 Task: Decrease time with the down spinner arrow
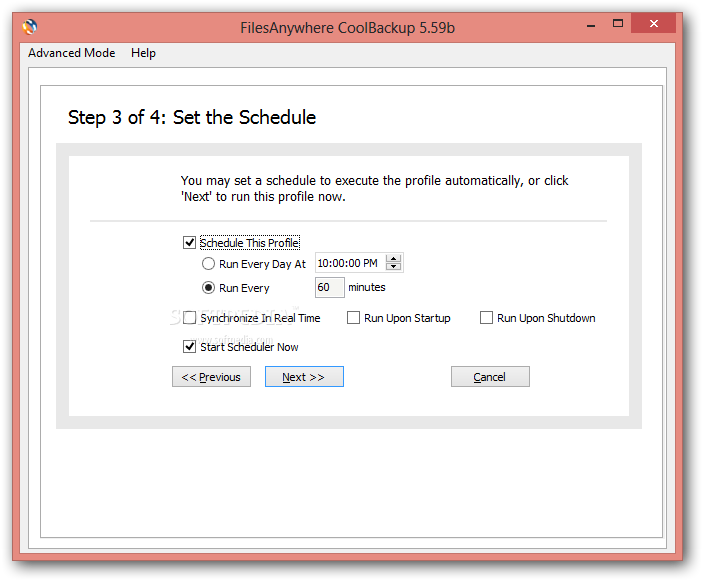click(x=394, y=267)
